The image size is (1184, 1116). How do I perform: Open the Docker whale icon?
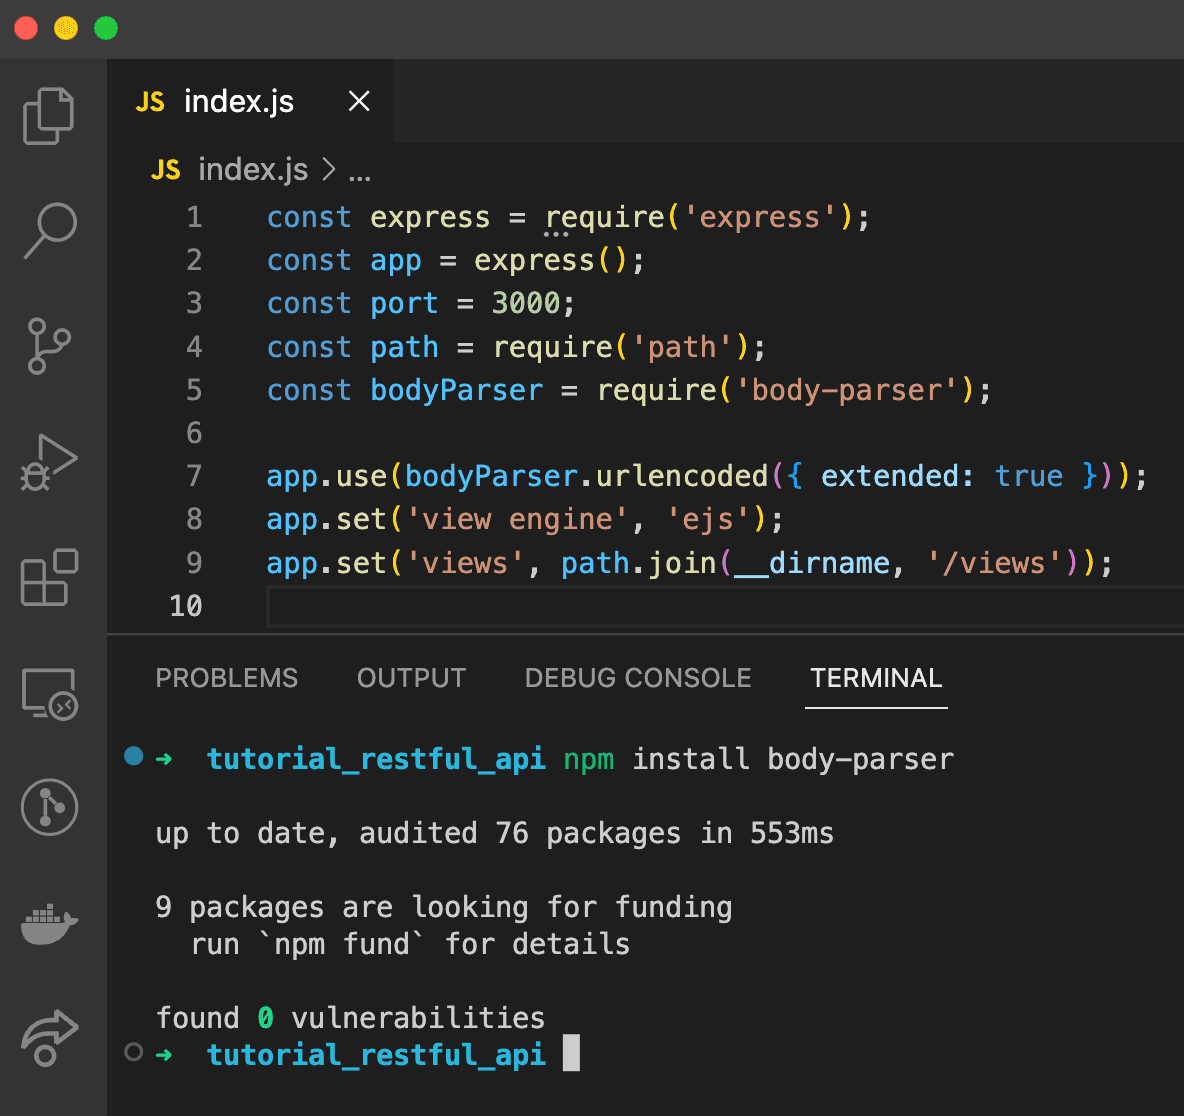49,923
